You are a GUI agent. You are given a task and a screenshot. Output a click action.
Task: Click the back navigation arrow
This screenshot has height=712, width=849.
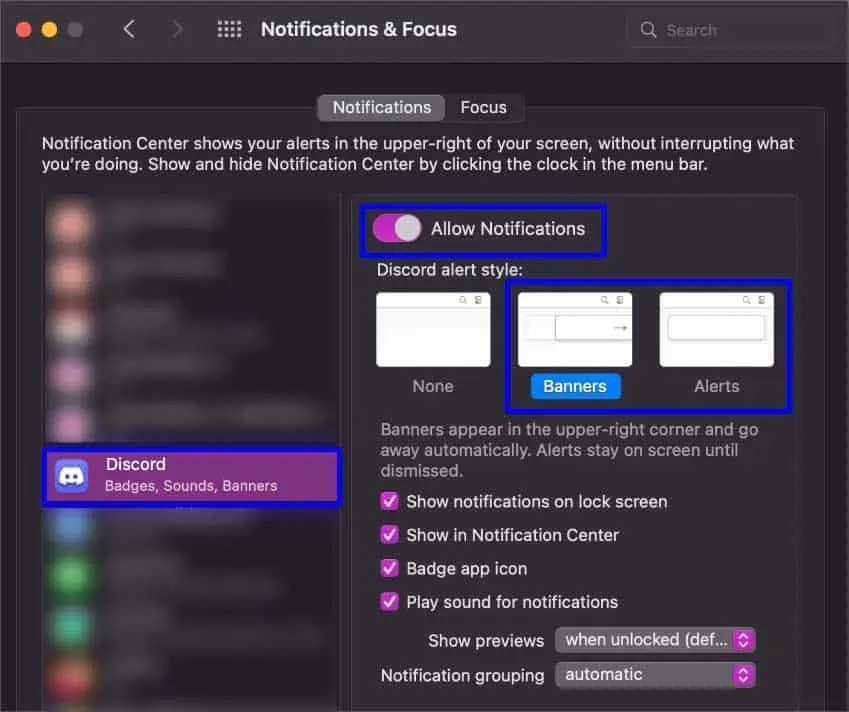coord(130,29)
